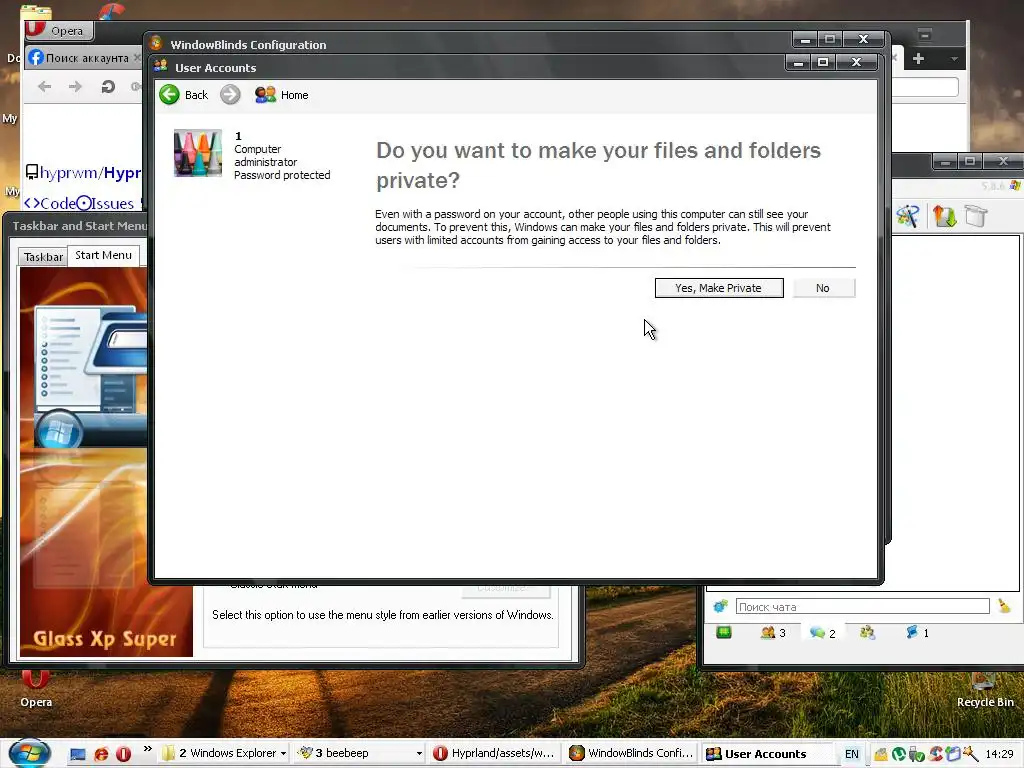Open the hyprwm/Hyprland repository link
Image resolution: width=1024 pixels, height=768 pixels.
click(89, 172)
